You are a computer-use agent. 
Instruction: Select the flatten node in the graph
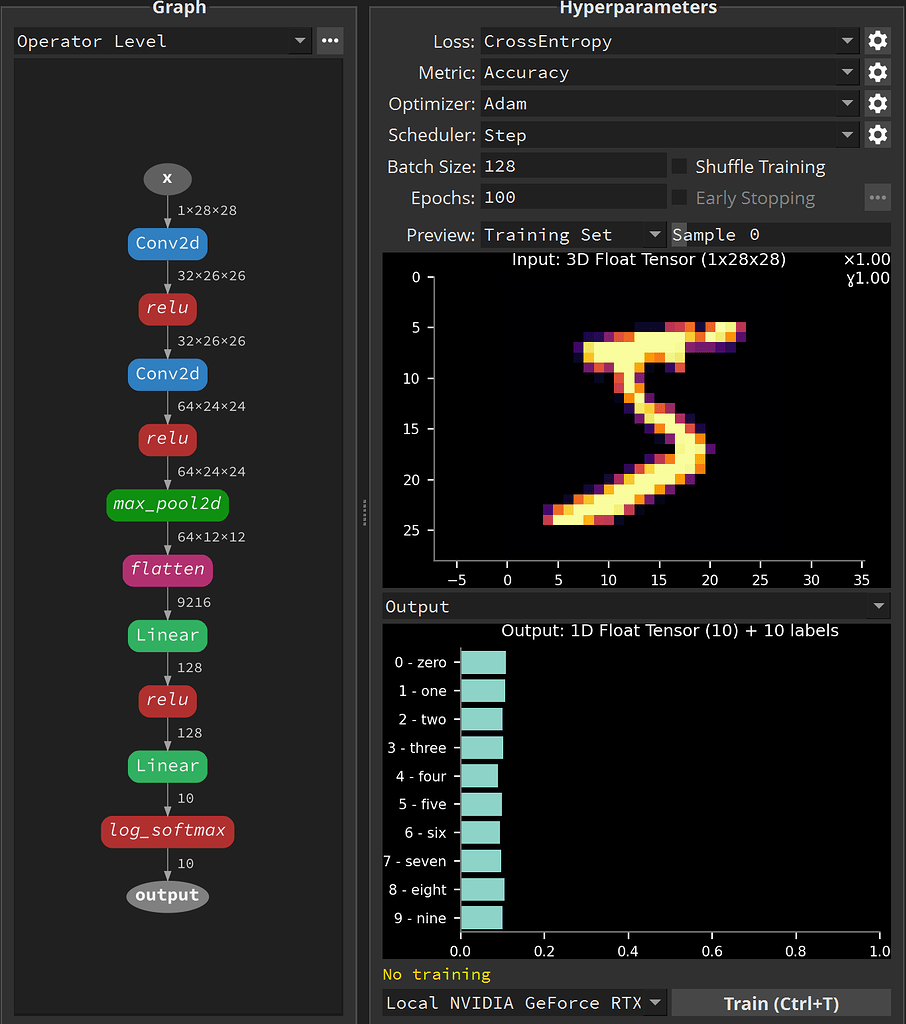[167, 570]
